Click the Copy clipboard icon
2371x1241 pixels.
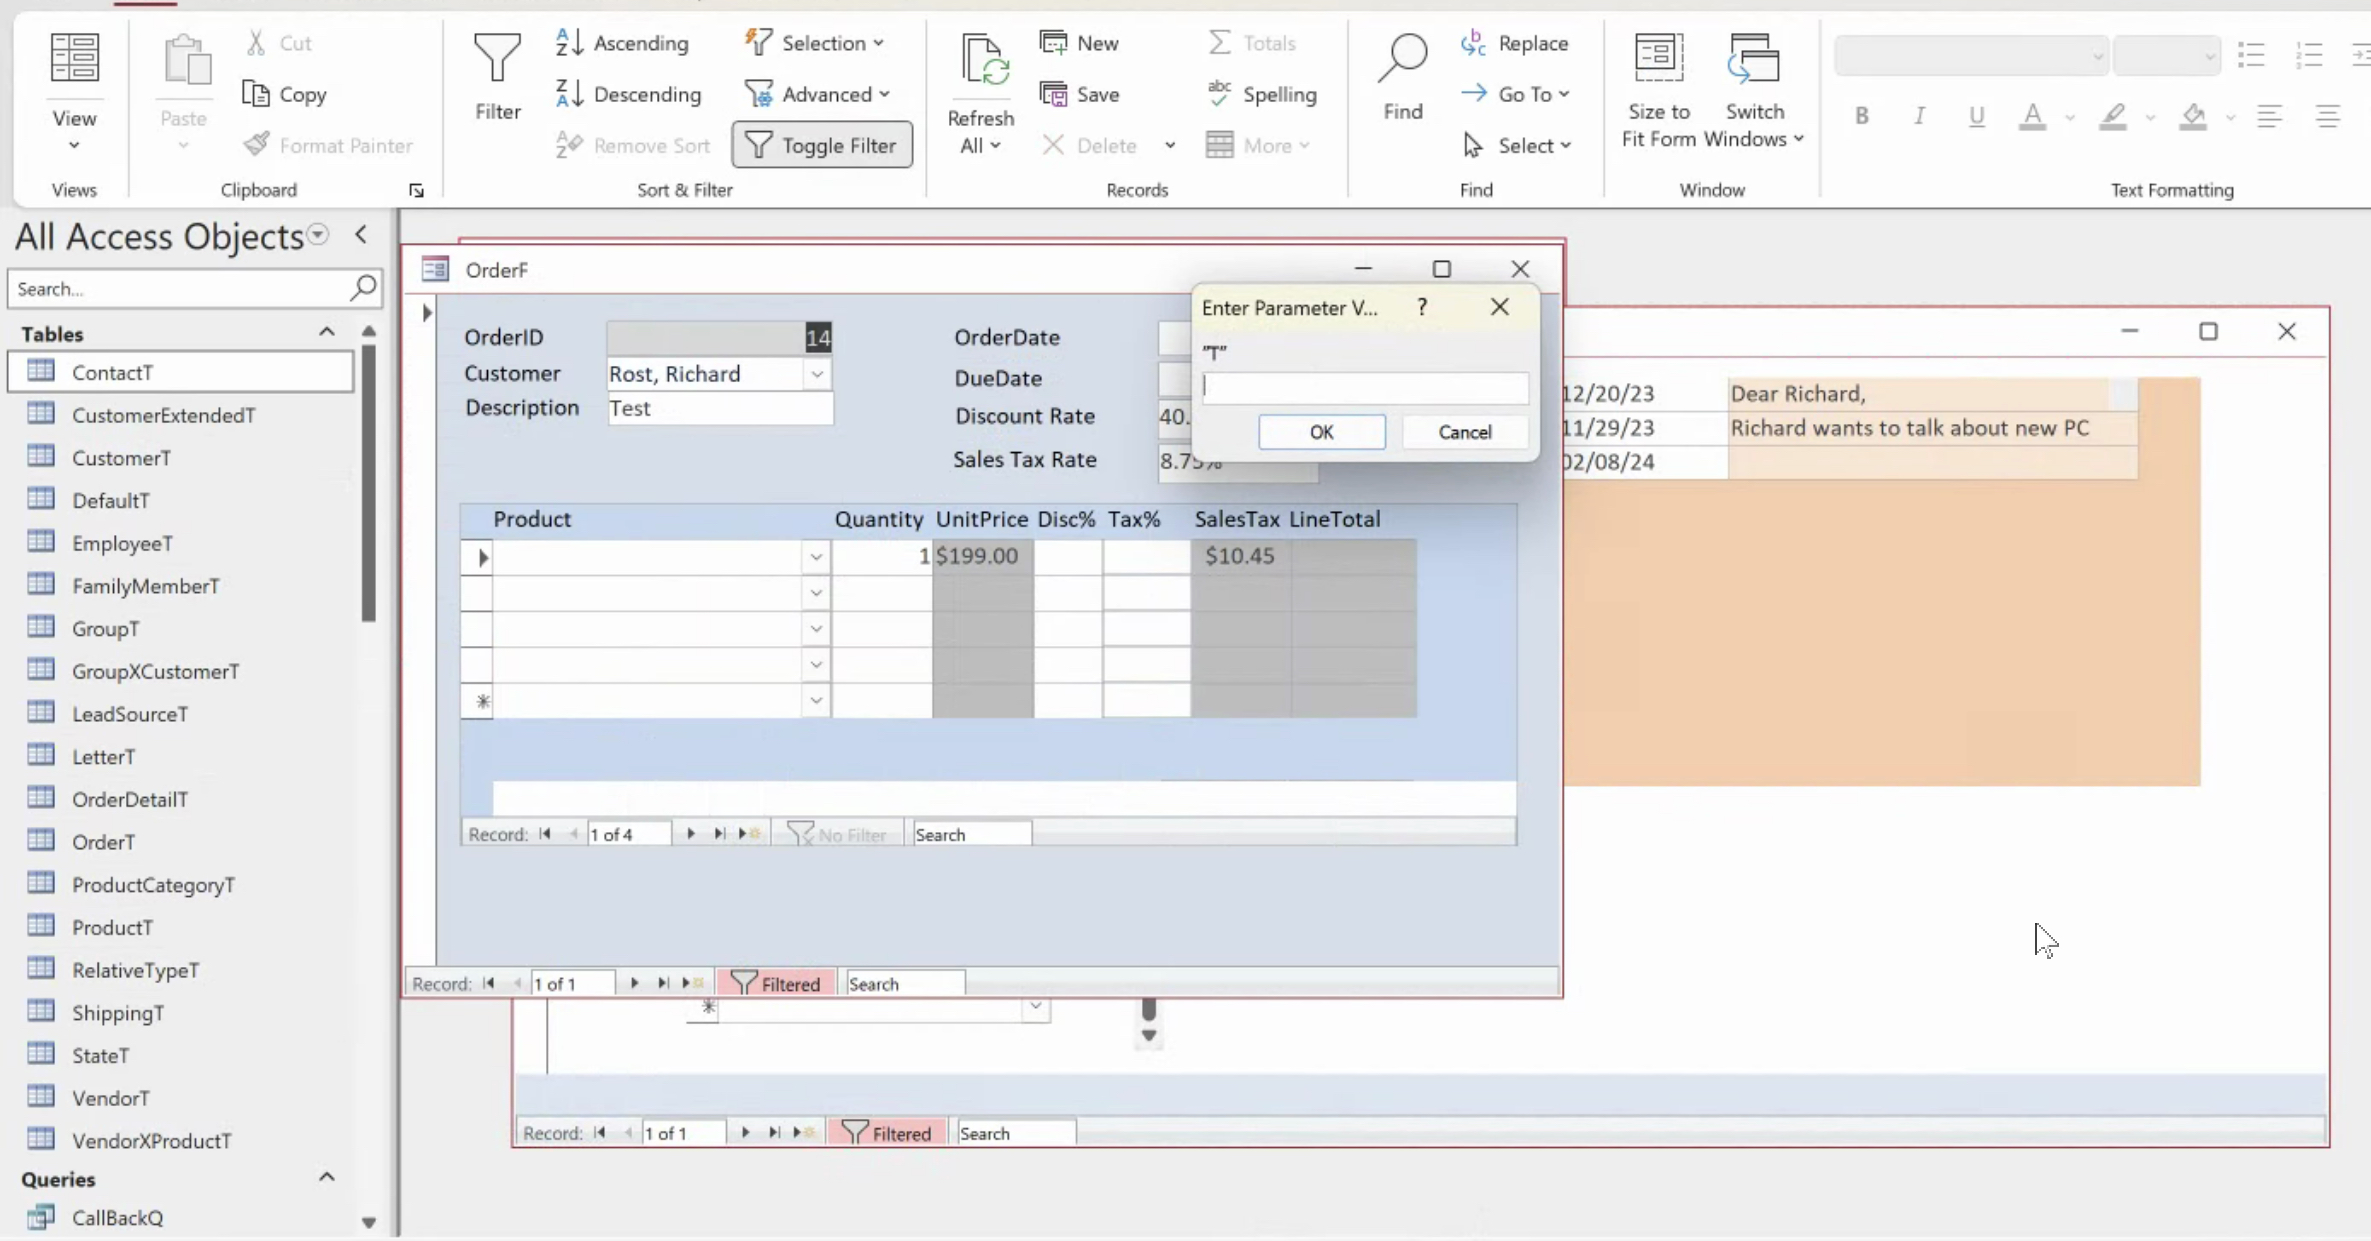coord(257,94)
